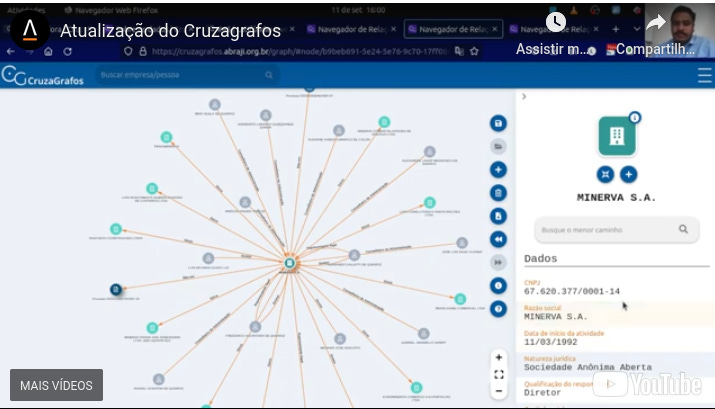Click the browser reload button

[x=67, y=52]
